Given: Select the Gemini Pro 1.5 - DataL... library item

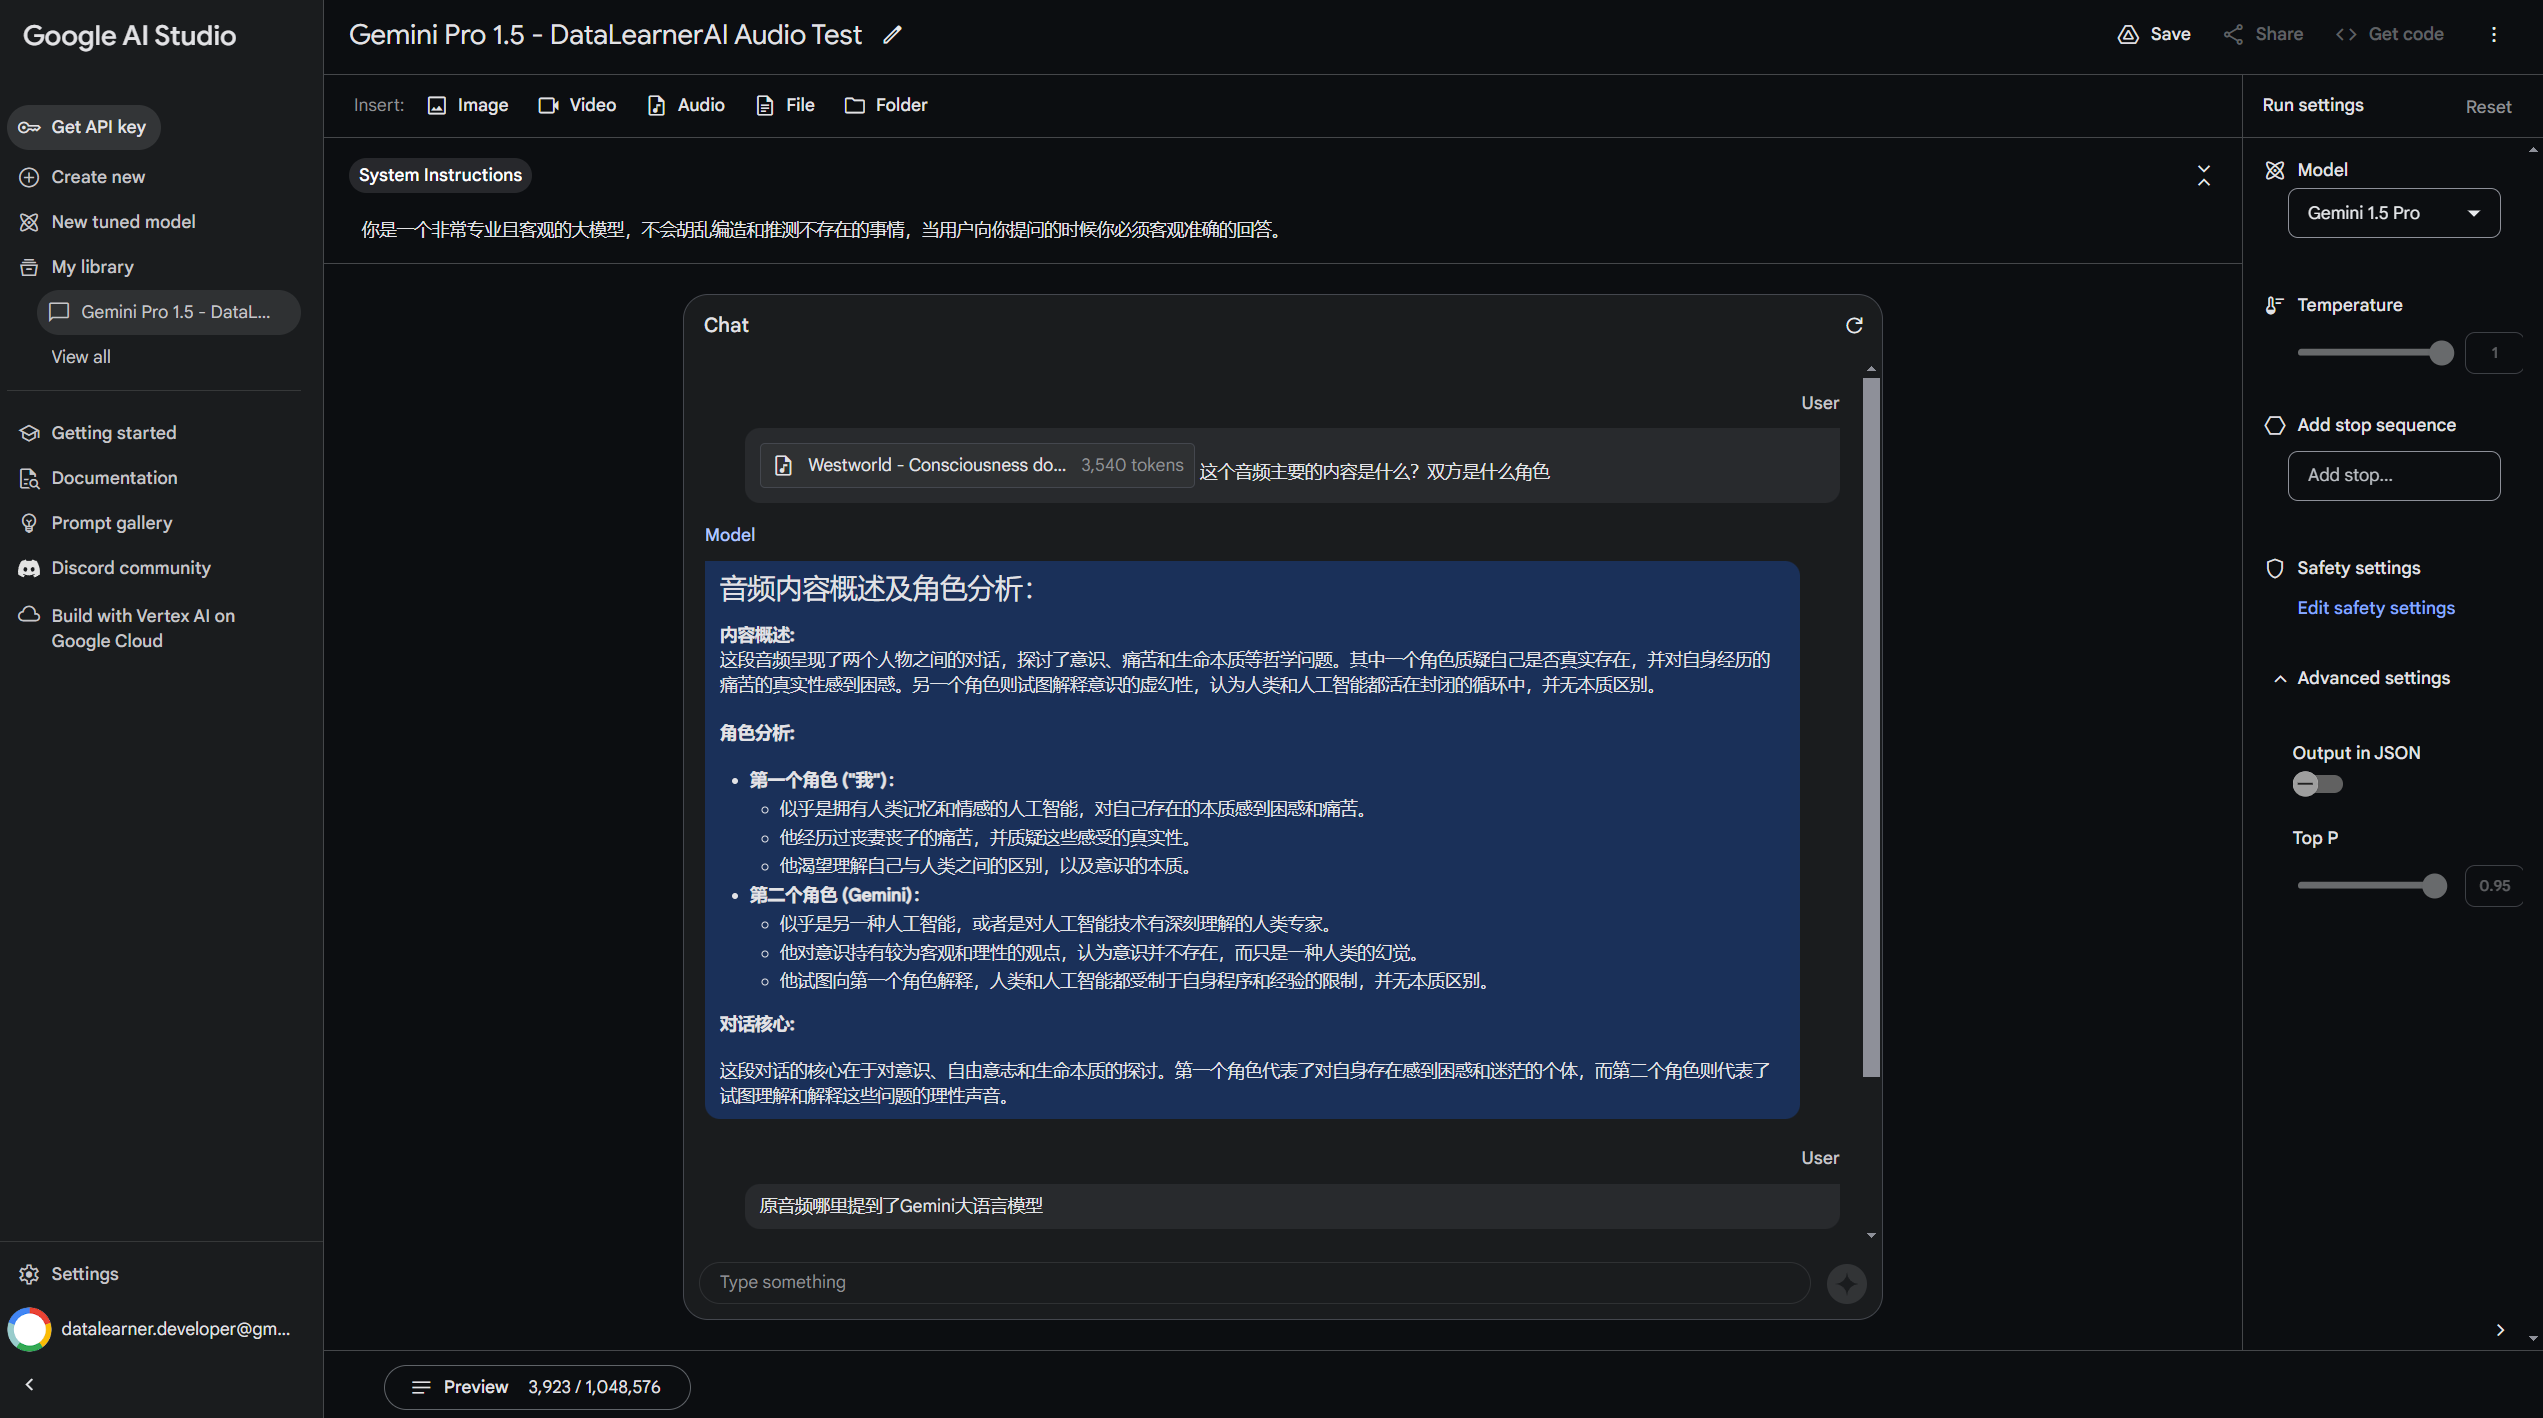Looking at the screenshot, I should (169, 312).
